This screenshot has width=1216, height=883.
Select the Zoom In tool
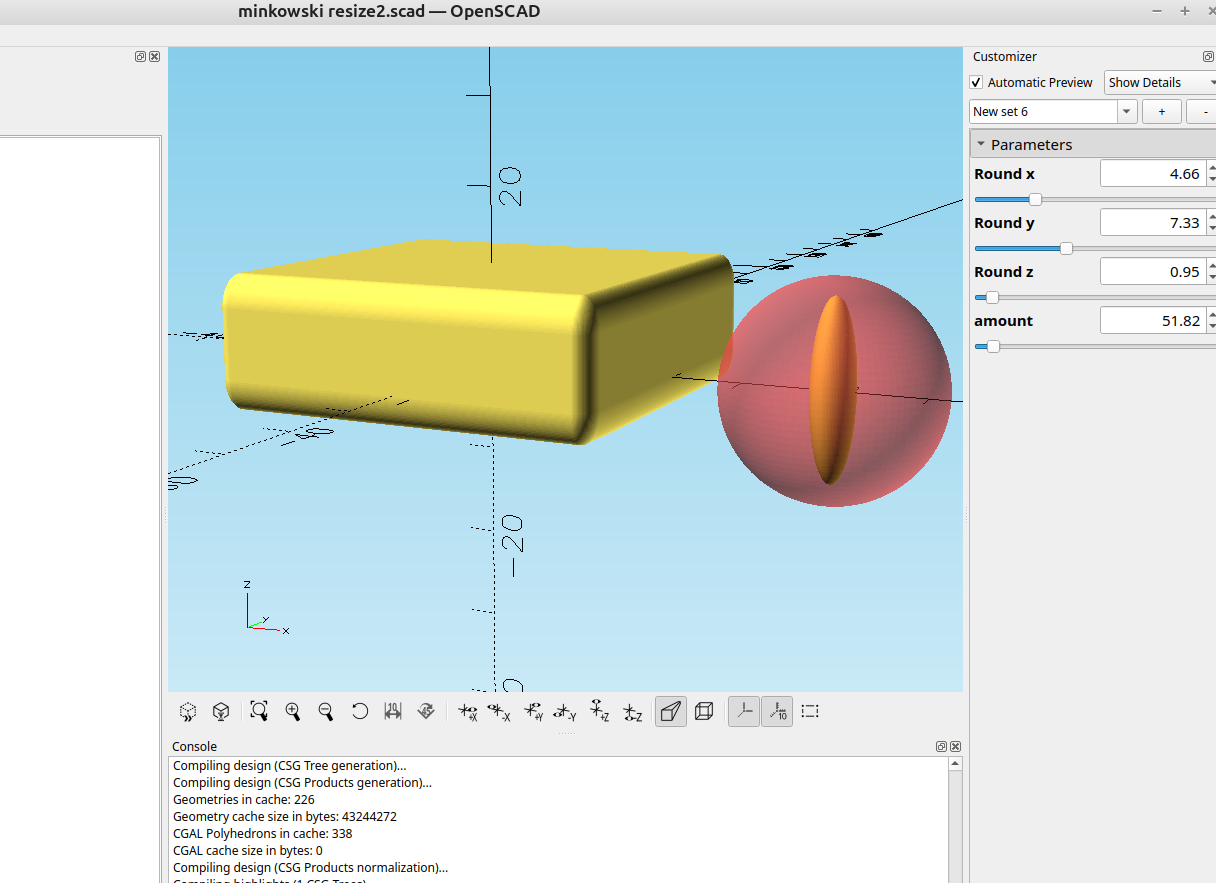[x=293, y=711]
